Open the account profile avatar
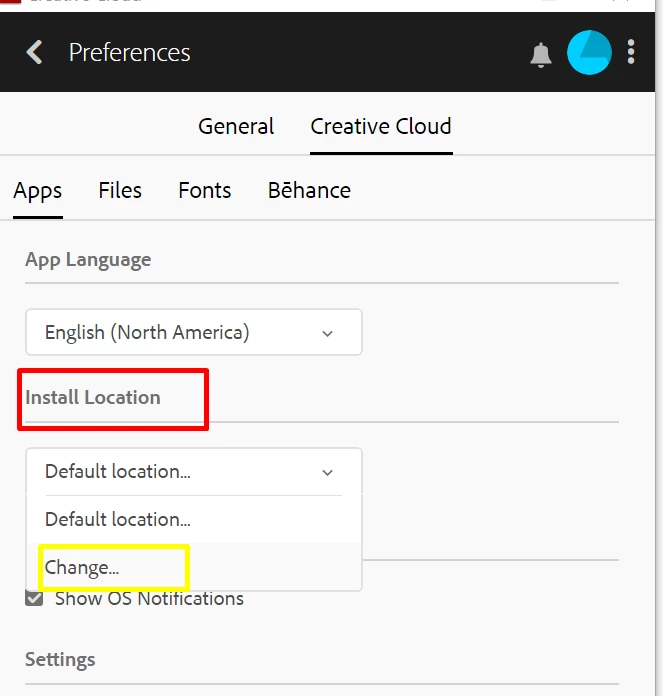663x696 pixels. coord(589,52)
